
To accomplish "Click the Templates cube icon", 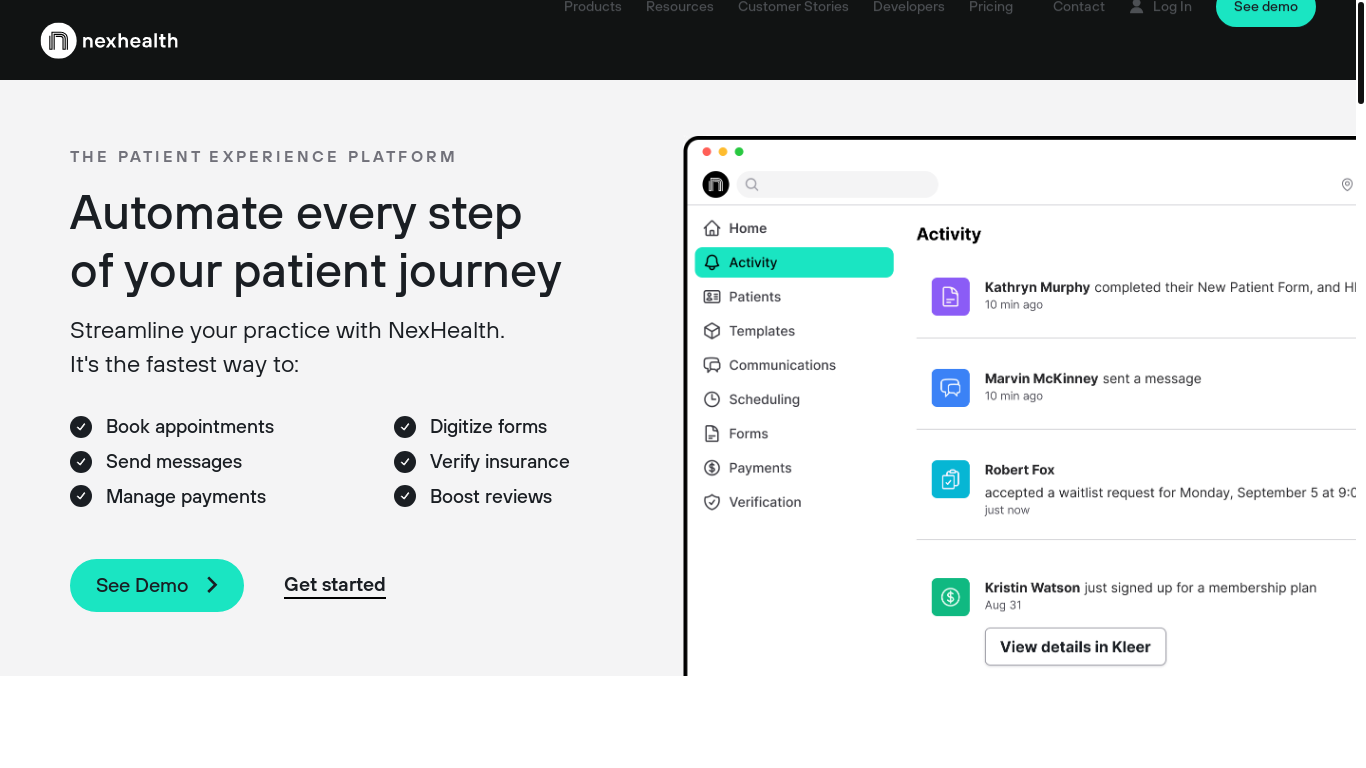I will click(712, 331).
